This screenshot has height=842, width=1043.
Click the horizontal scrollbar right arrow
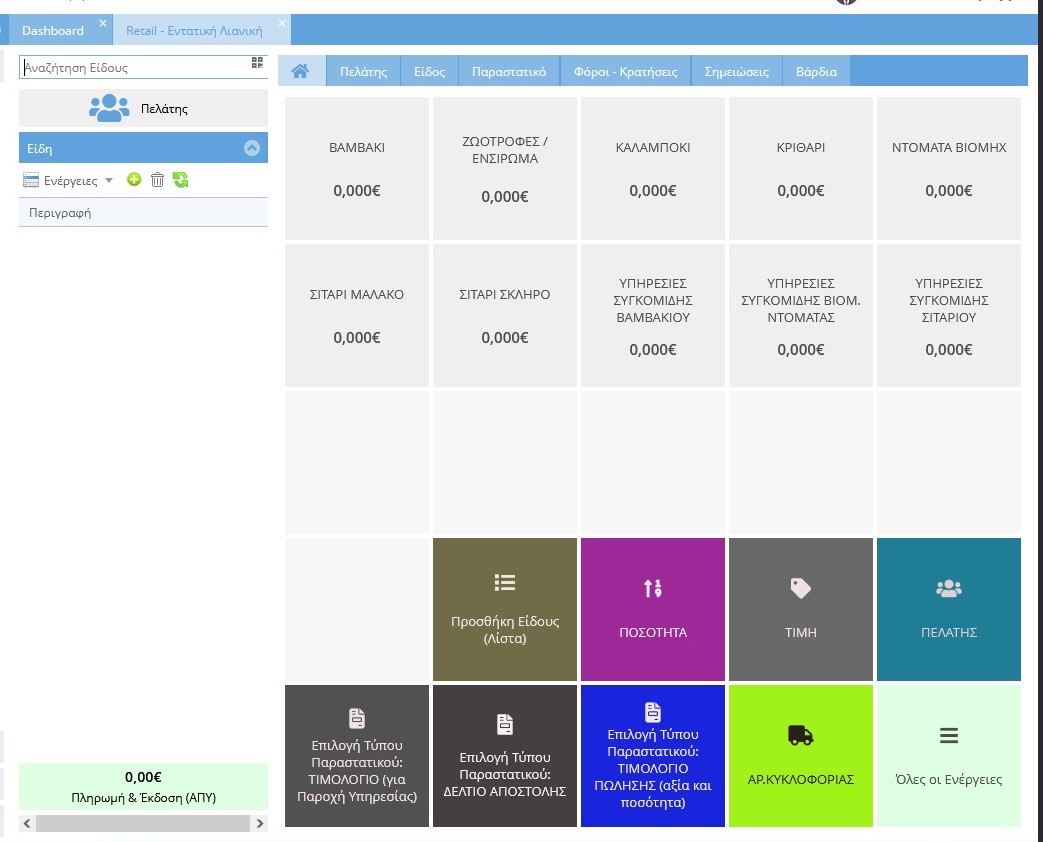260,824
